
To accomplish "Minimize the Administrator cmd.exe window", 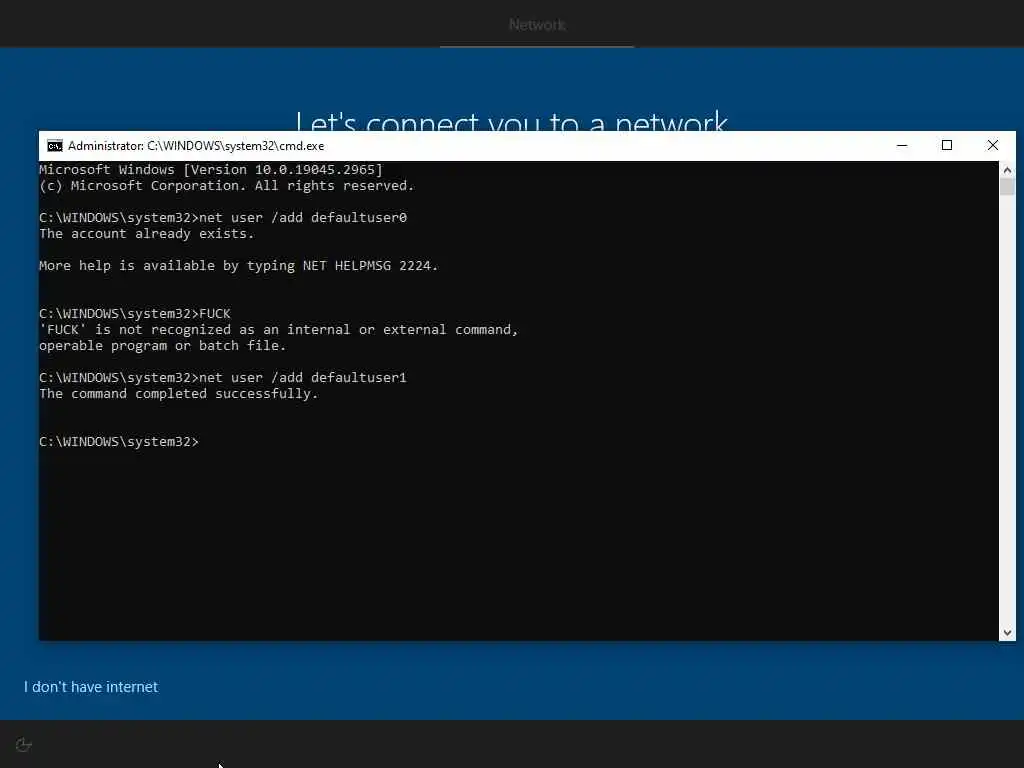I will (902, 146).
